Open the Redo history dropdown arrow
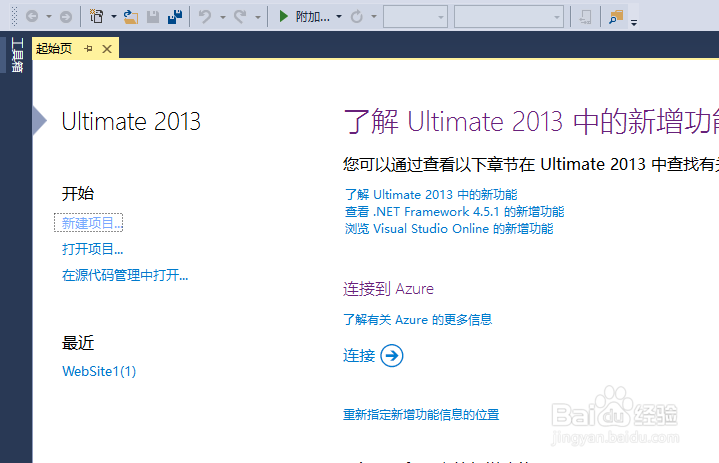 258,17
